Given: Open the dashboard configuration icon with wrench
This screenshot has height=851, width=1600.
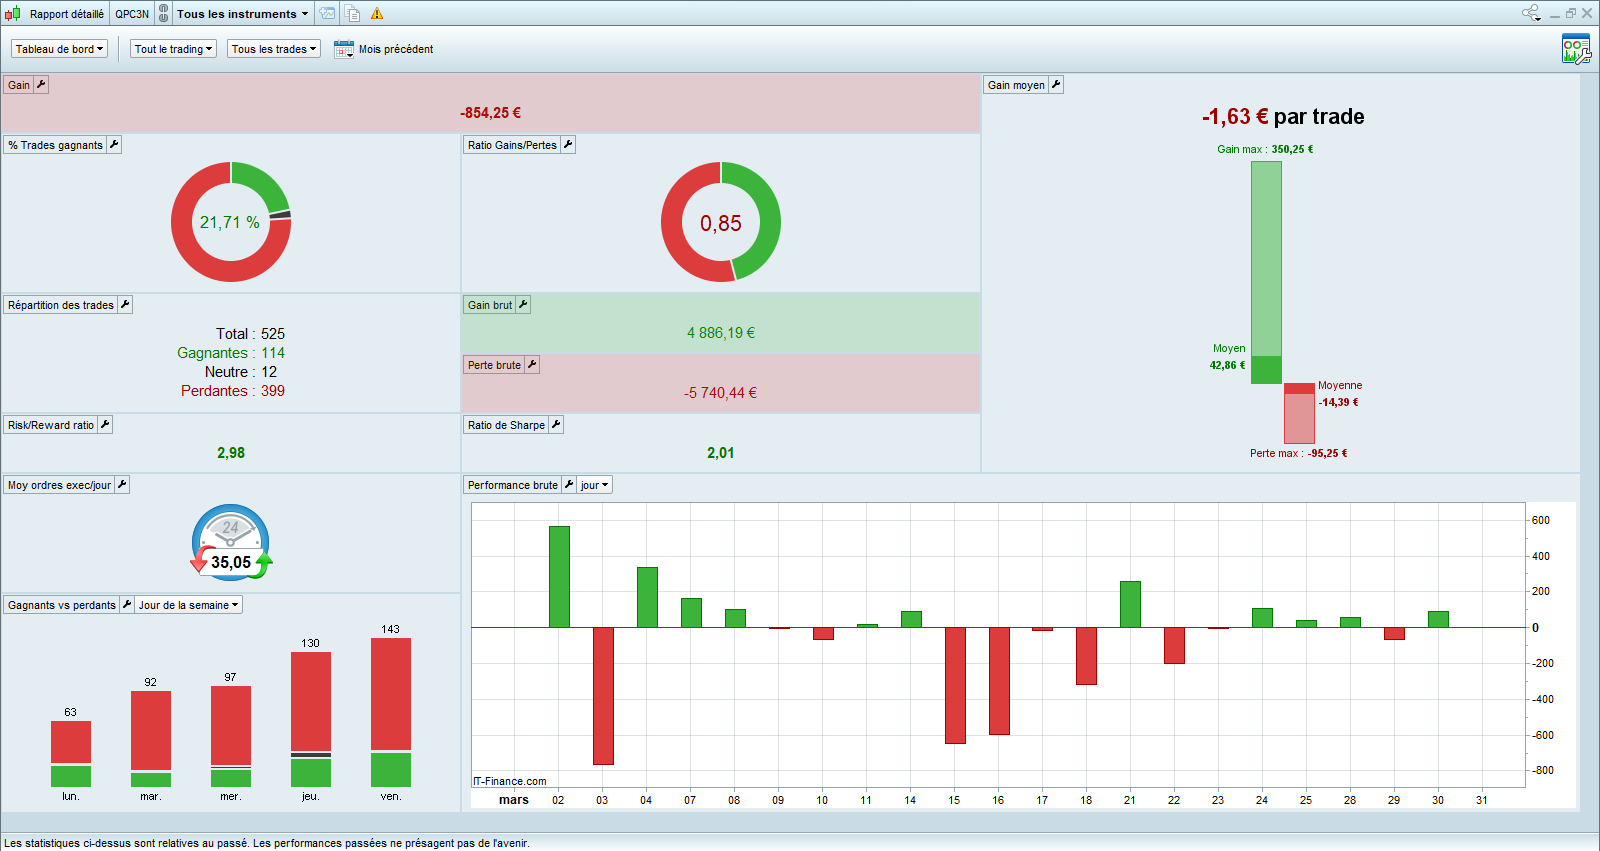Looking at the screenshot, I should (x=1576, y=49).
